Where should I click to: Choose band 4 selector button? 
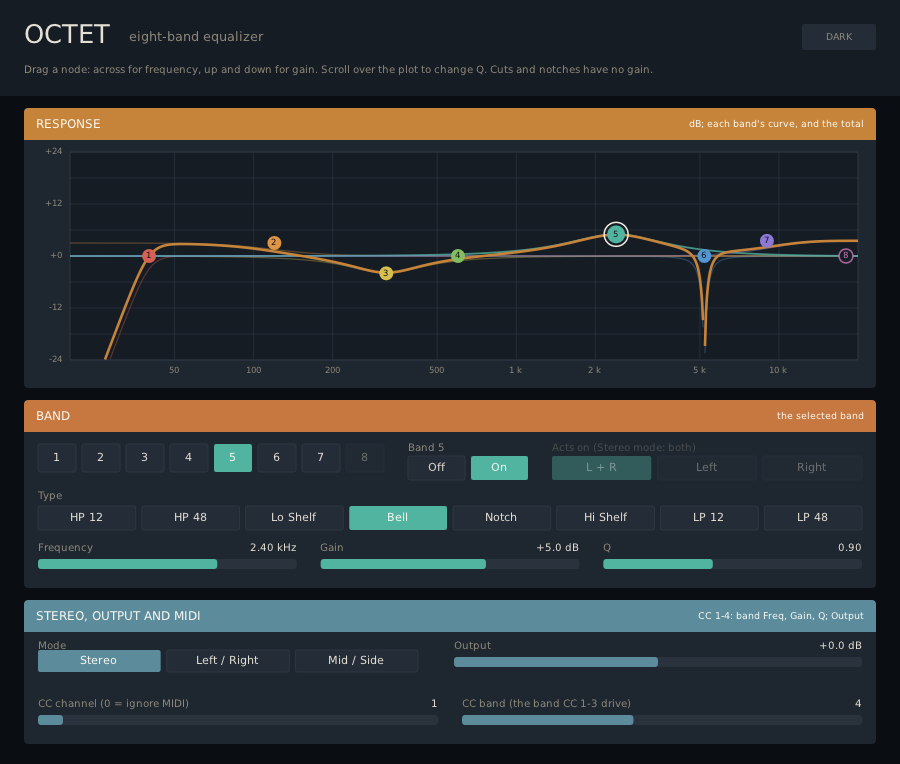click(x=188, y=457)
